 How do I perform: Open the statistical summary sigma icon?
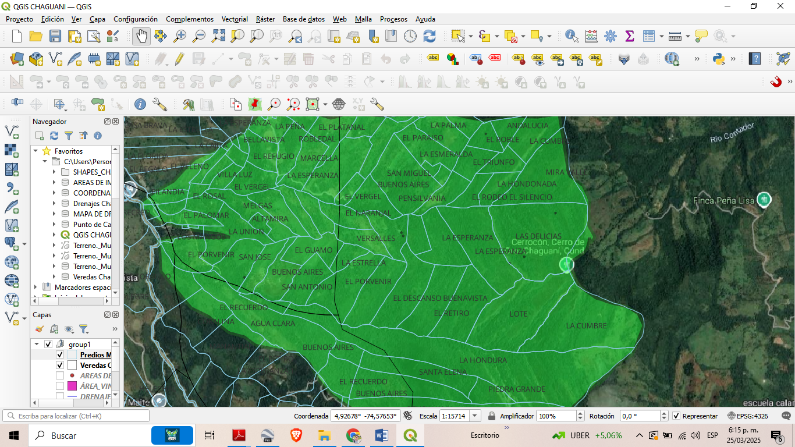[630, 36]
